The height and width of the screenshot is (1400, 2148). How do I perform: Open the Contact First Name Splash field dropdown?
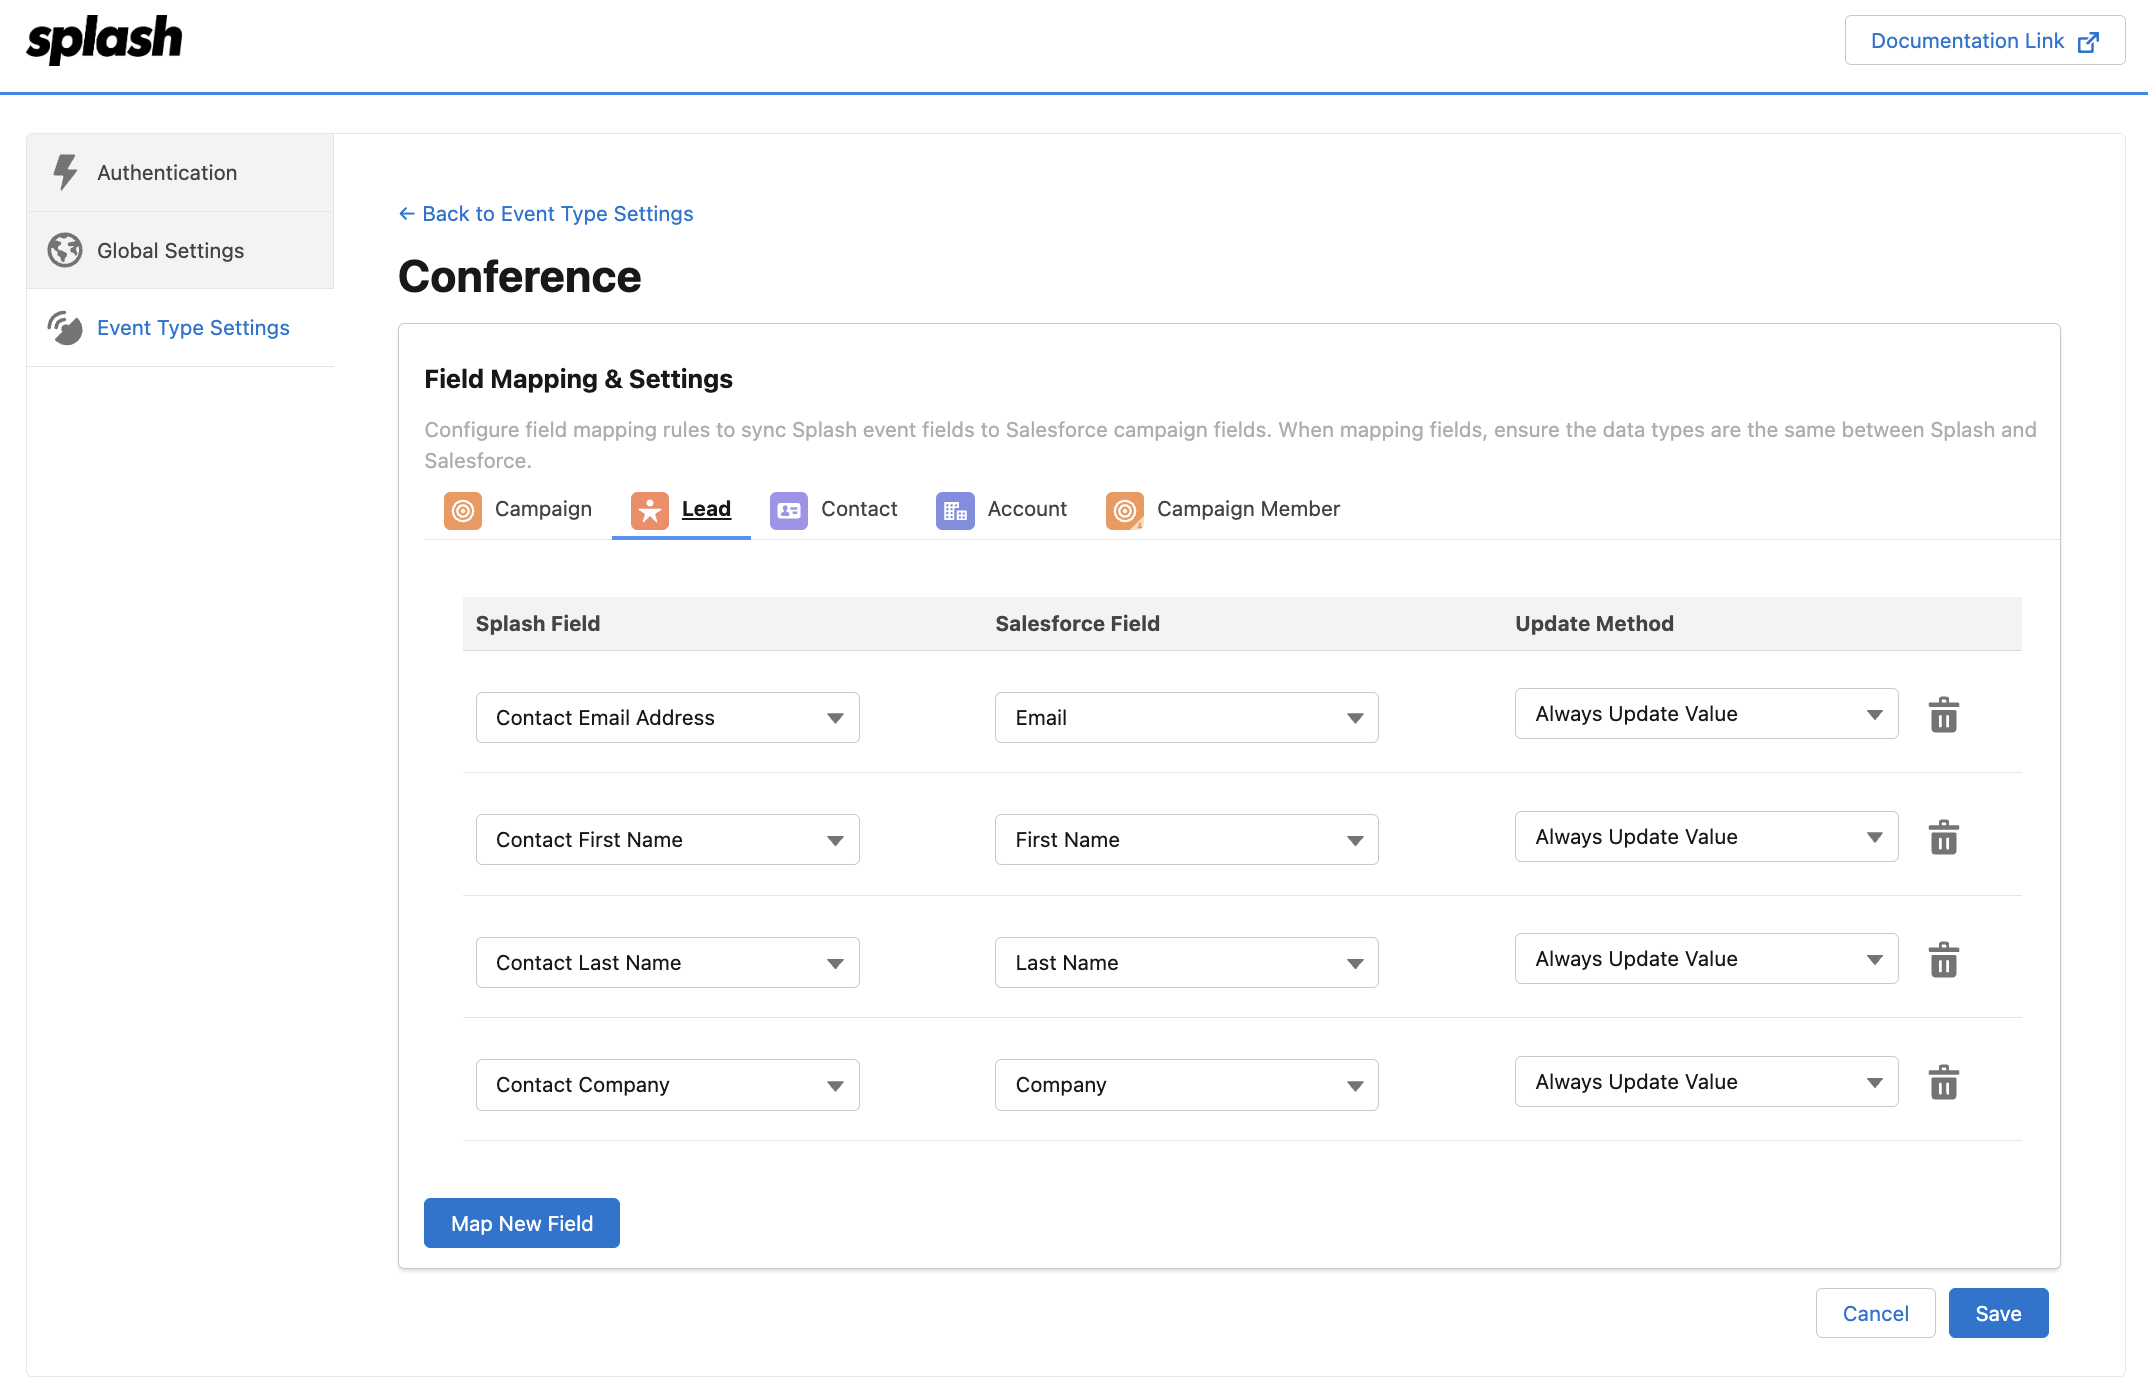[668, 839]
